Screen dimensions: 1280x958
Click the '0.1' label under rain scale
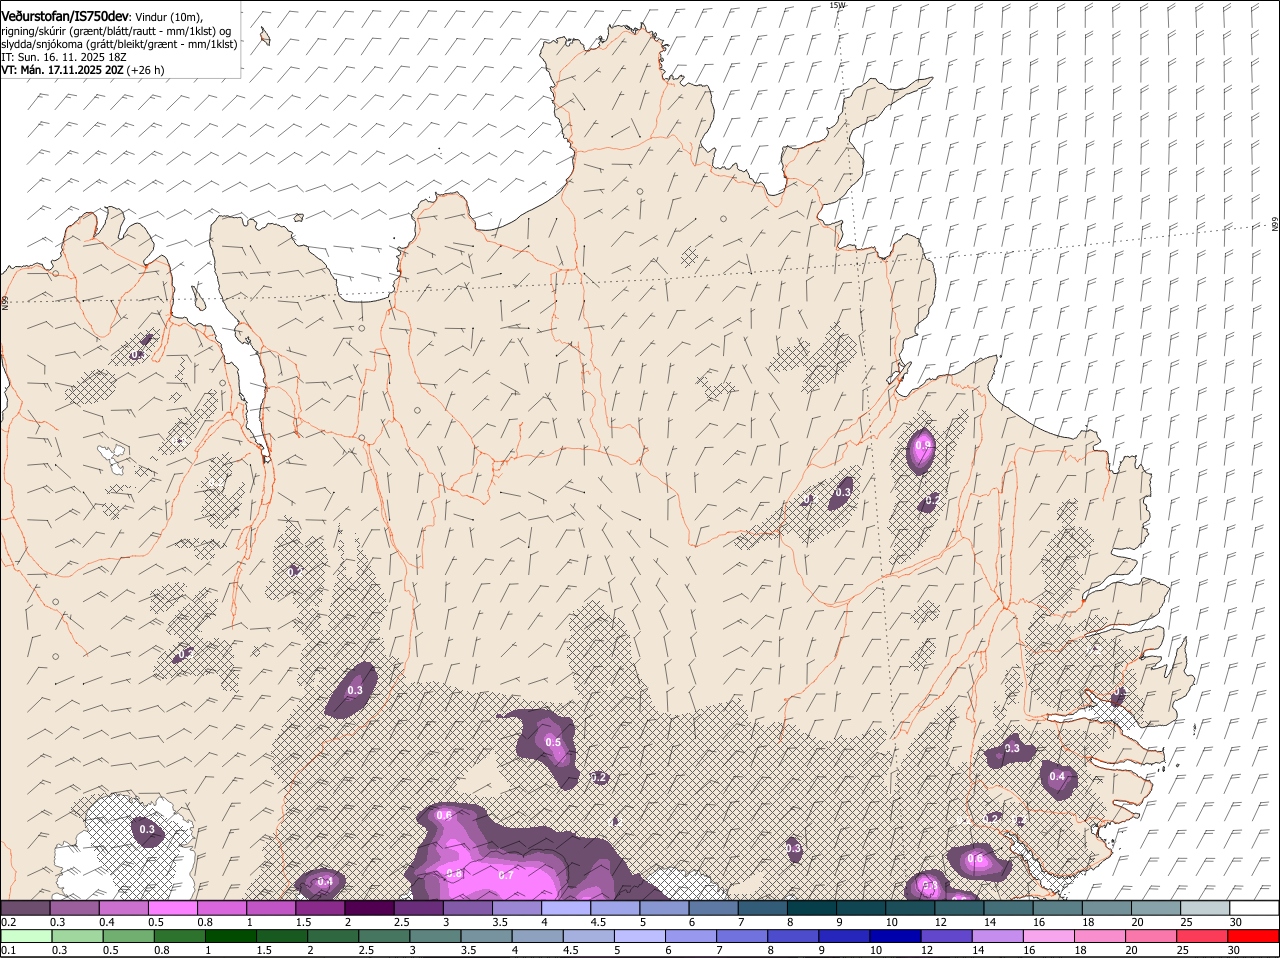tap(8, 950)
